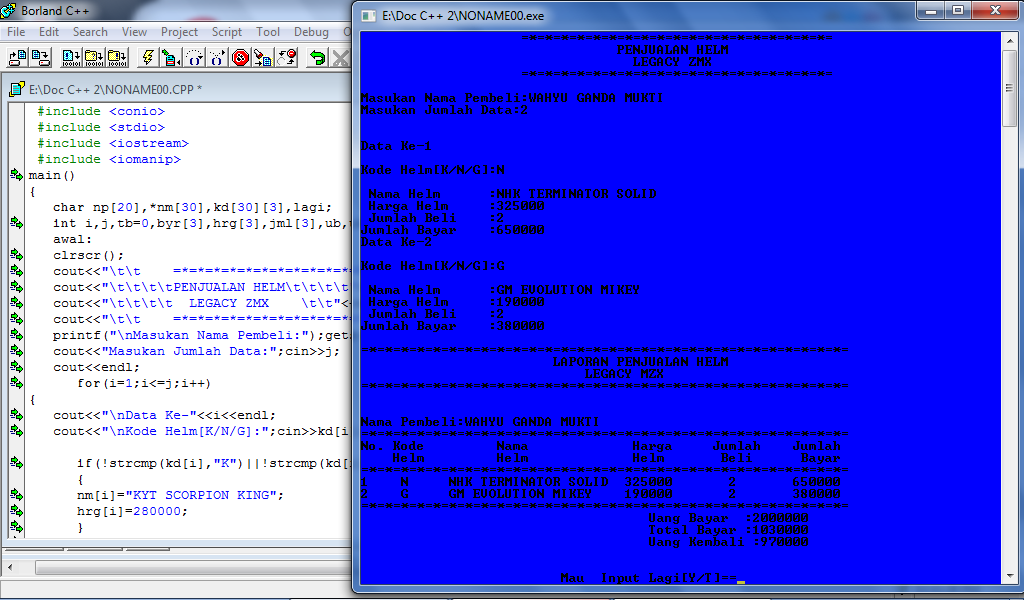Click gutter marker beside 'Kode Helm' cout line
This screenshot has height=600, width=1024.
16,431
